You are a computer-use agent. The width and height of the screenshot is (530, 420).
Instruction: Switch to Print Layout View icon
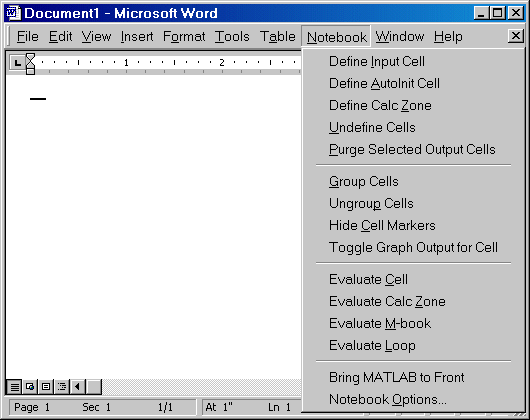click(x=46, y=387)
